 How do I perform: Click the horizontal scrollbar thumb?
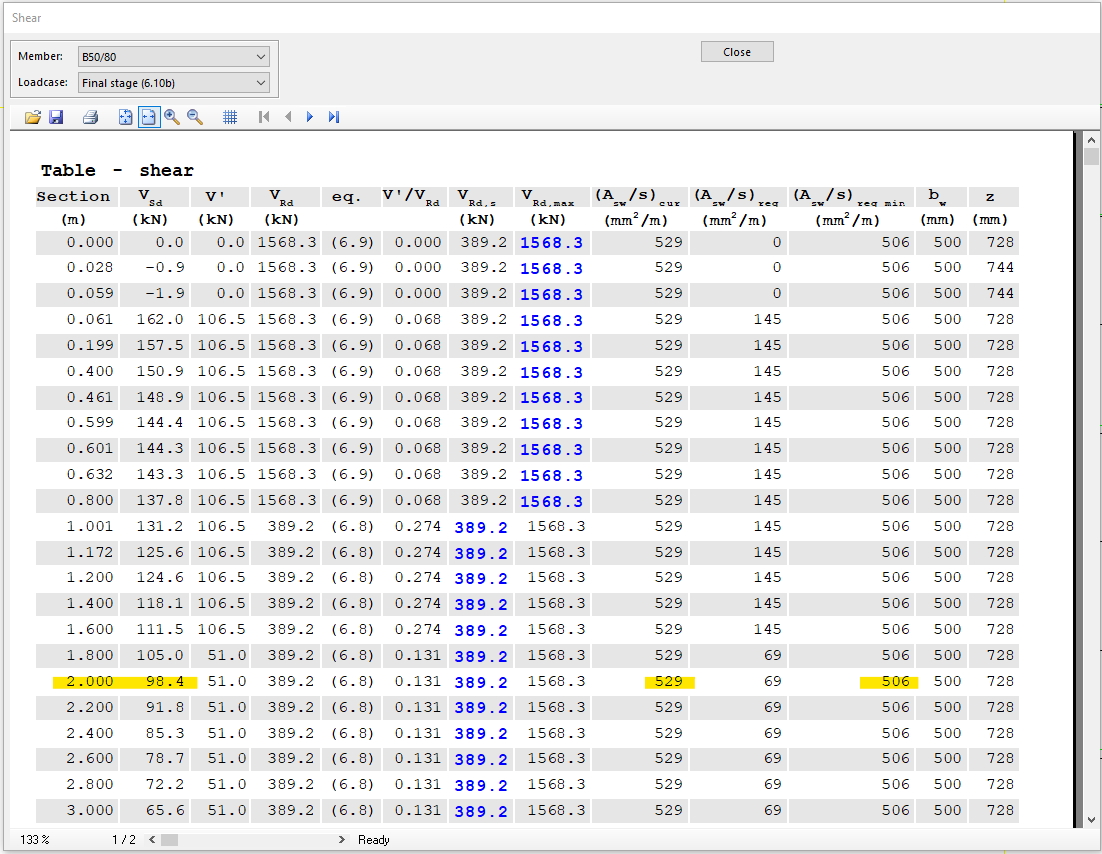(169, 840)
